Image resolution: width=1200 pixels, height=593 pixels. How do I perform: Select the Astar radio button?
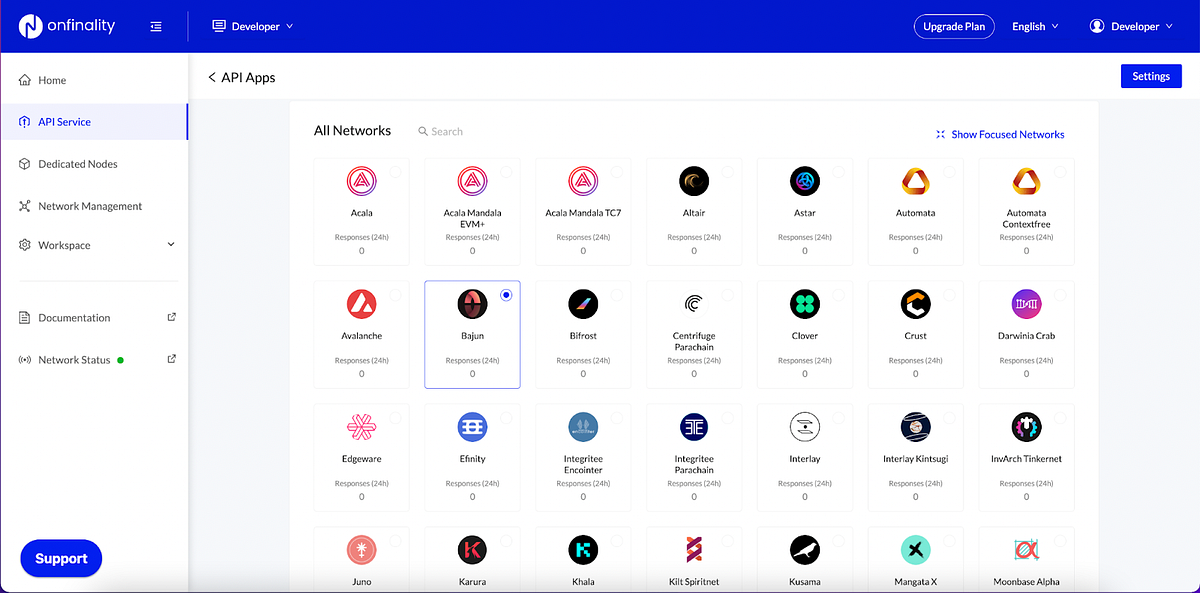pos(839,172)
